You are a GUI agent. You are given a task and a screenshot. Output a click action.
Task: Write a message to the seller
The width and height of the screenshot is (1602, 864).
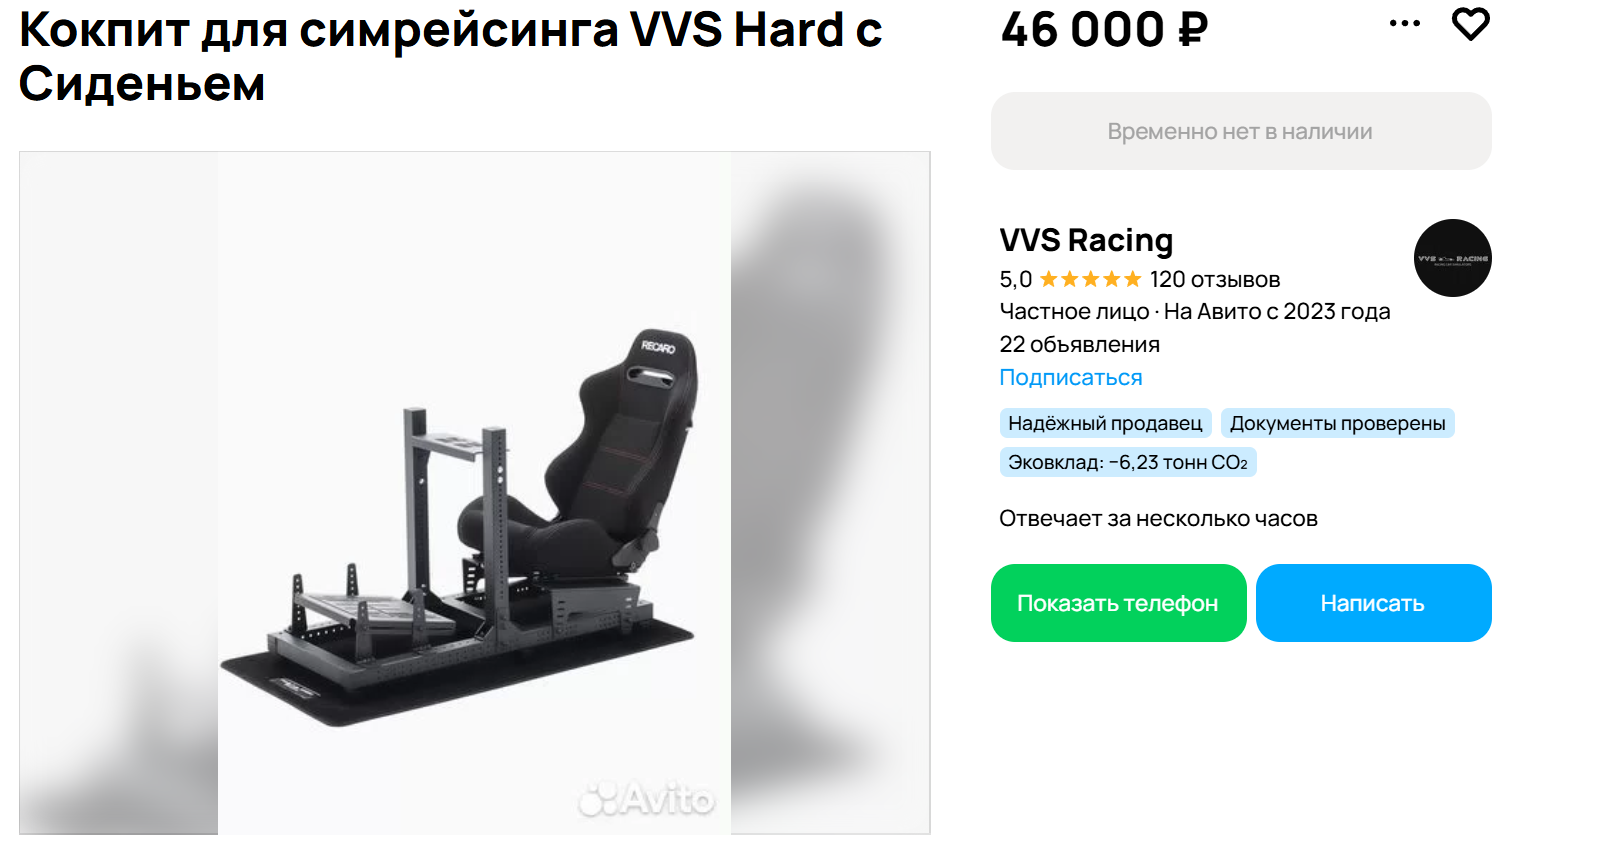coord(1373,603)
